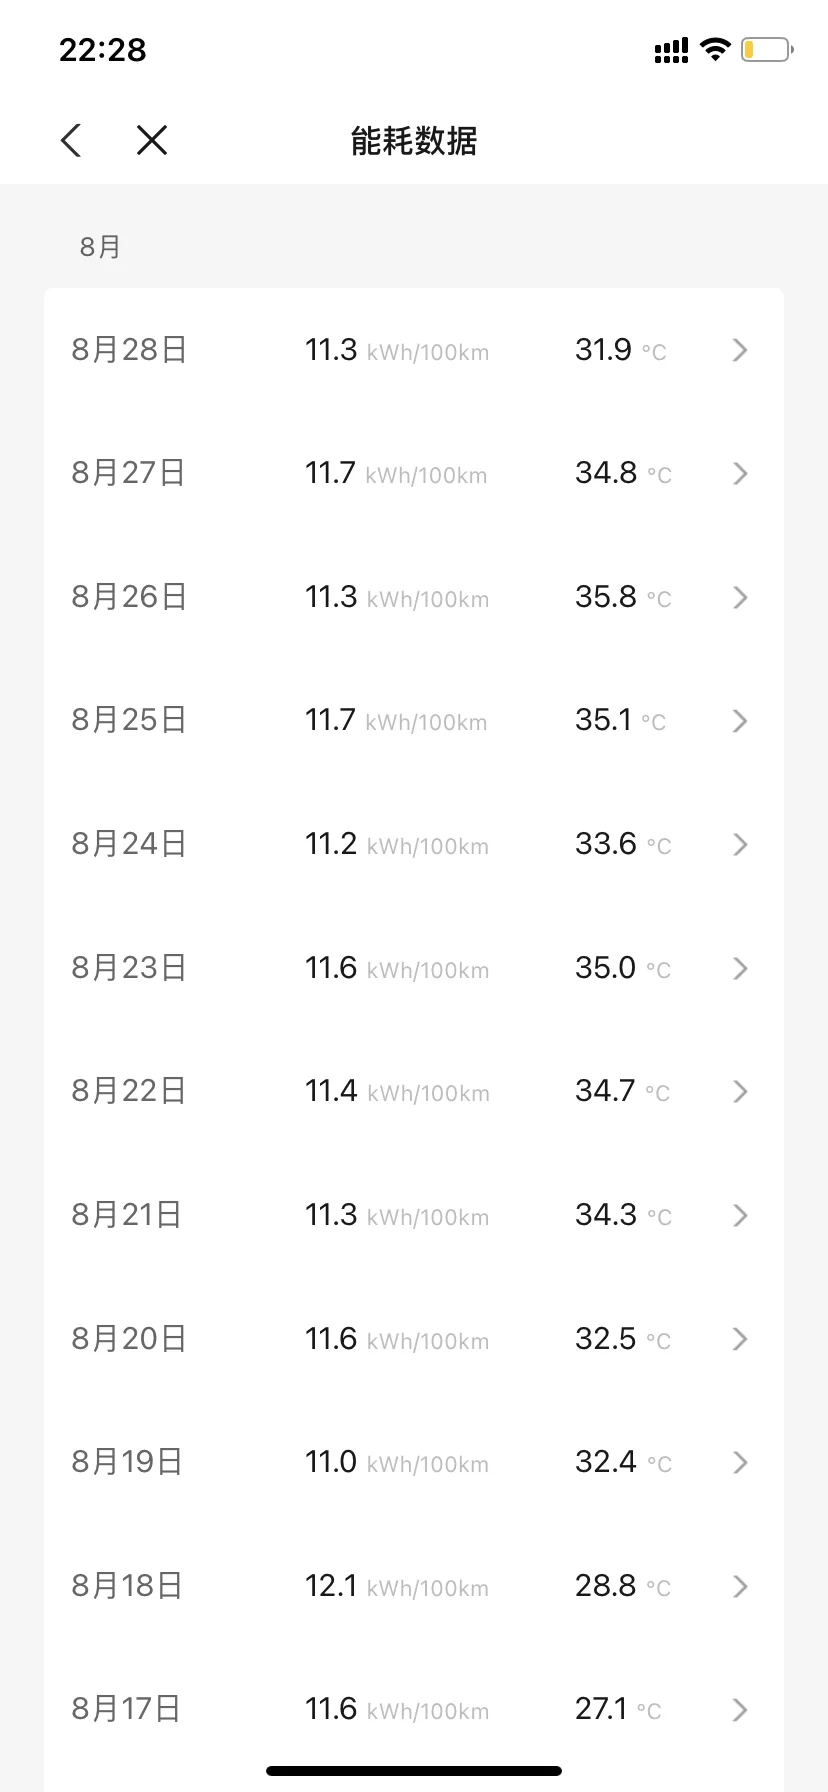This screenshot has height=1792, width=828.
Task: Tap the 34.3 °C temperature reading
Action: click(x=622, y=1215)
